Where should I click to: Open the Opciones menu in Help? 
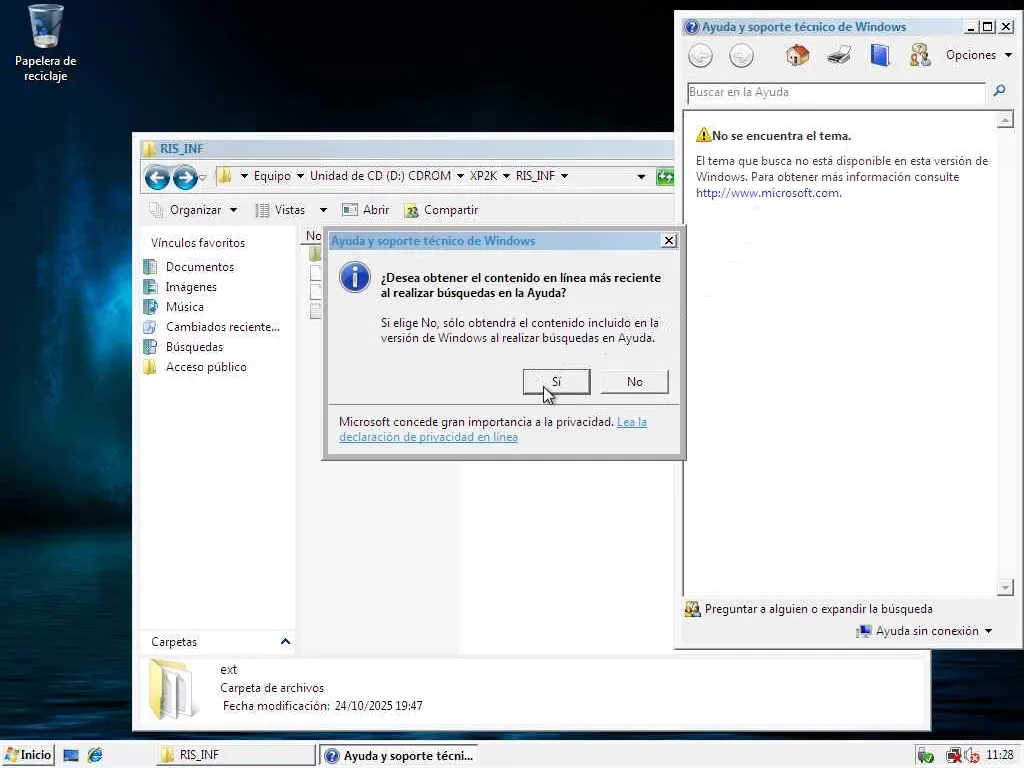tap(978, 55)
